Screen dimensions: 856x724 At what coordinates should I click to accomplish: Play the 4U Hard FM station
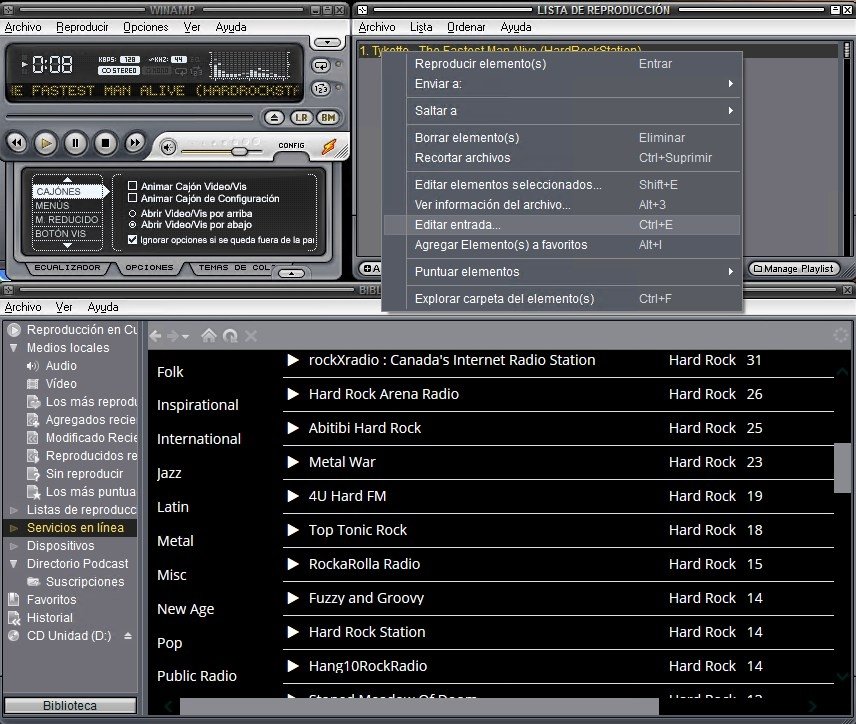click(293, 496)
